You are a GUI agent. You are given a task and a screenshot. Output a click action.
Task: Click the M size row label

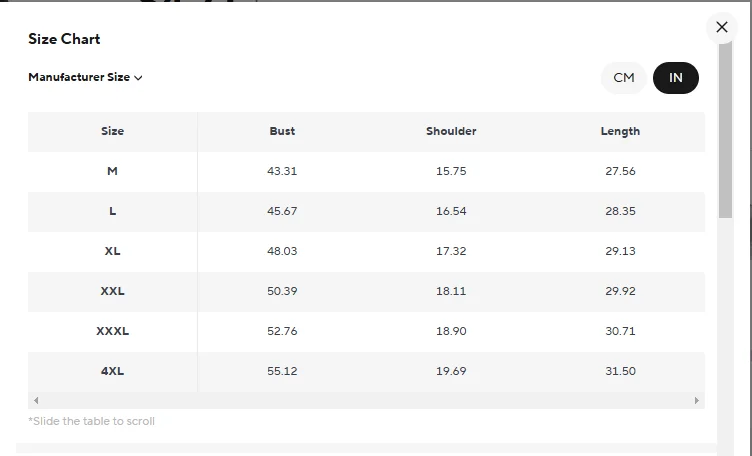[x=112, y=171]
